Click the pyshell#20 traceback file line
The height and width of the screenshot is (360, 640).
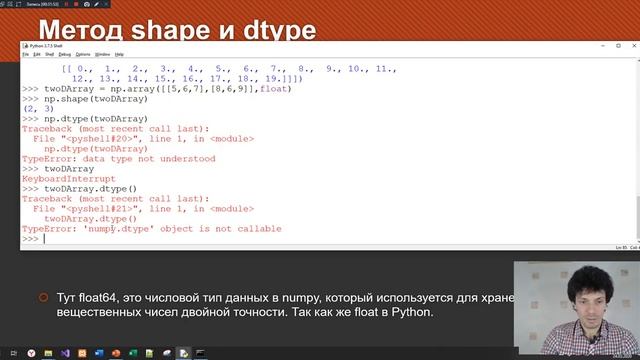pos(143,139)
